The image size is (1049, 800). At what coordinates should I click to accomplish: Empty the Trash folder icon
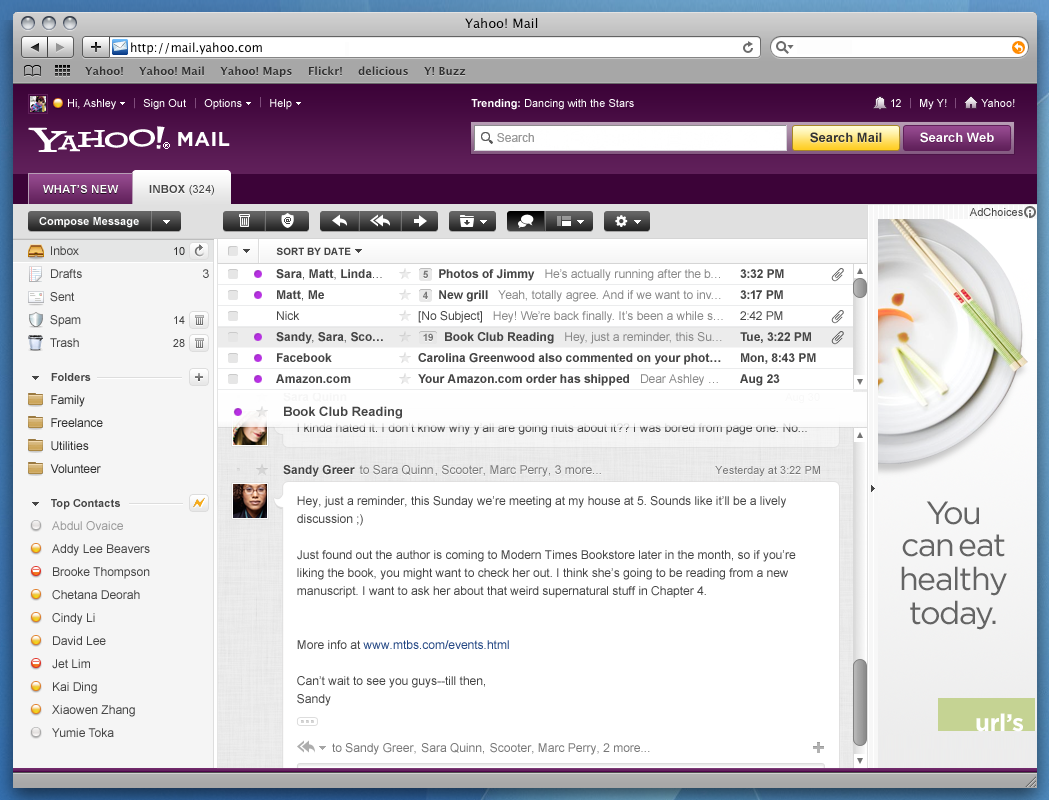(199, 343)
